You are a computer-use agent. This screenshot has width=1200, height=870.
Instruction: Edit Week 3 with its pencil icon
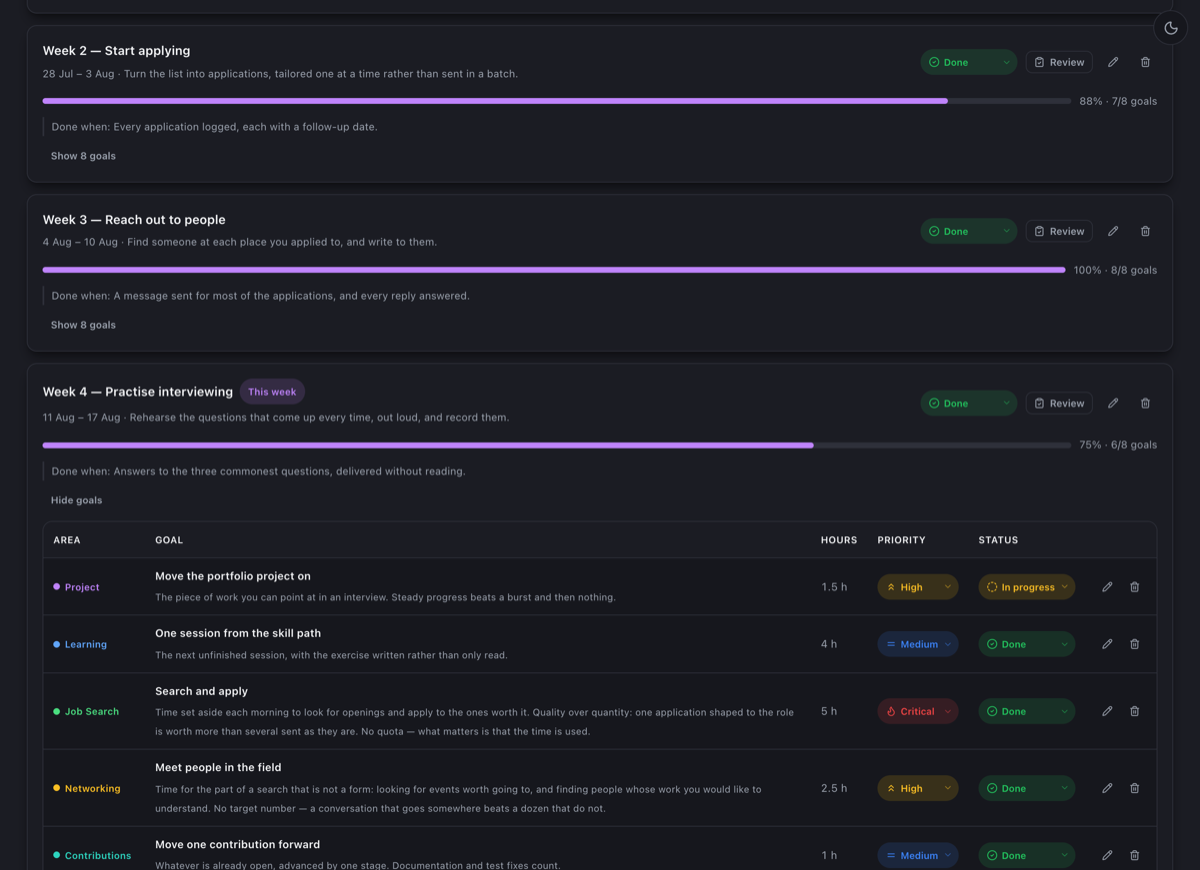pos(1113,231)
